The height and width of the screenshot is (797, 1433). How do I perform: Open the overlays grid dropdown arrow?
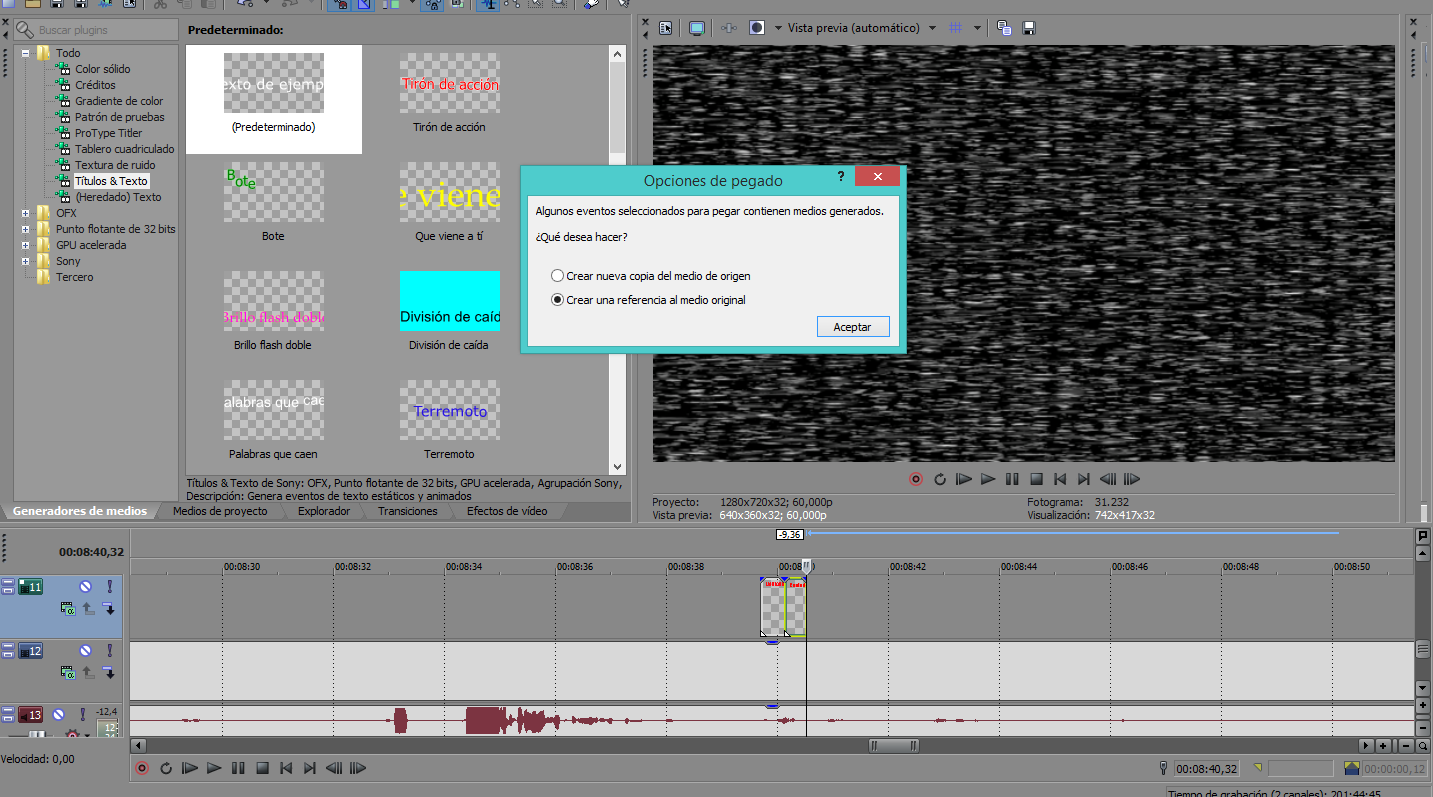[977, 28]
